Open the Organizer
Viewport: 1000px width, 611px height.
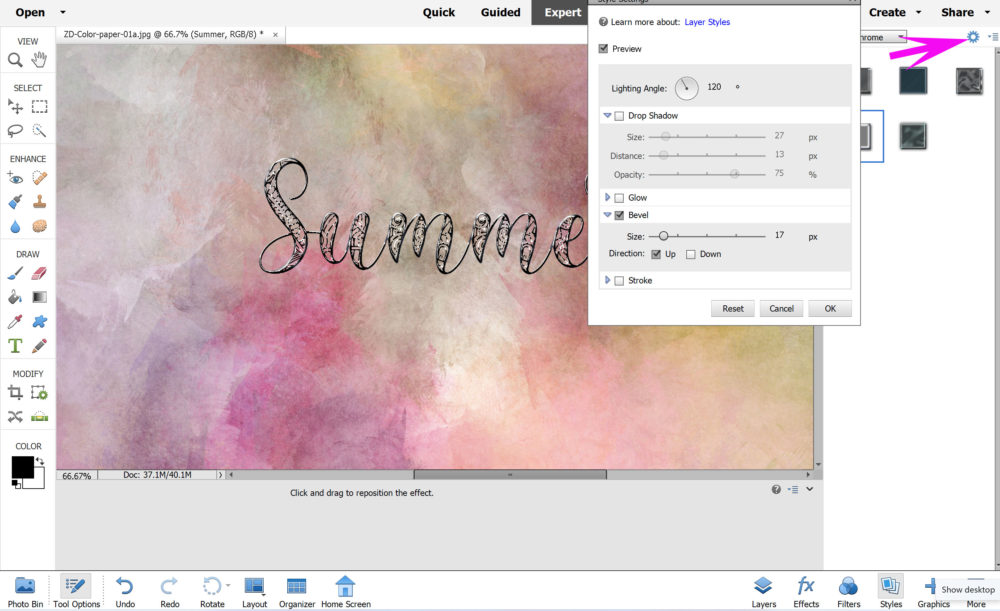point(297,591)
